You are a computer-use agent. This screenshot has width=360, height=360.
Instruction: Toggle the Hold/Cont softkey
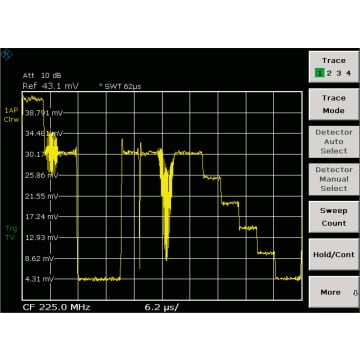[x=334, y=254]
